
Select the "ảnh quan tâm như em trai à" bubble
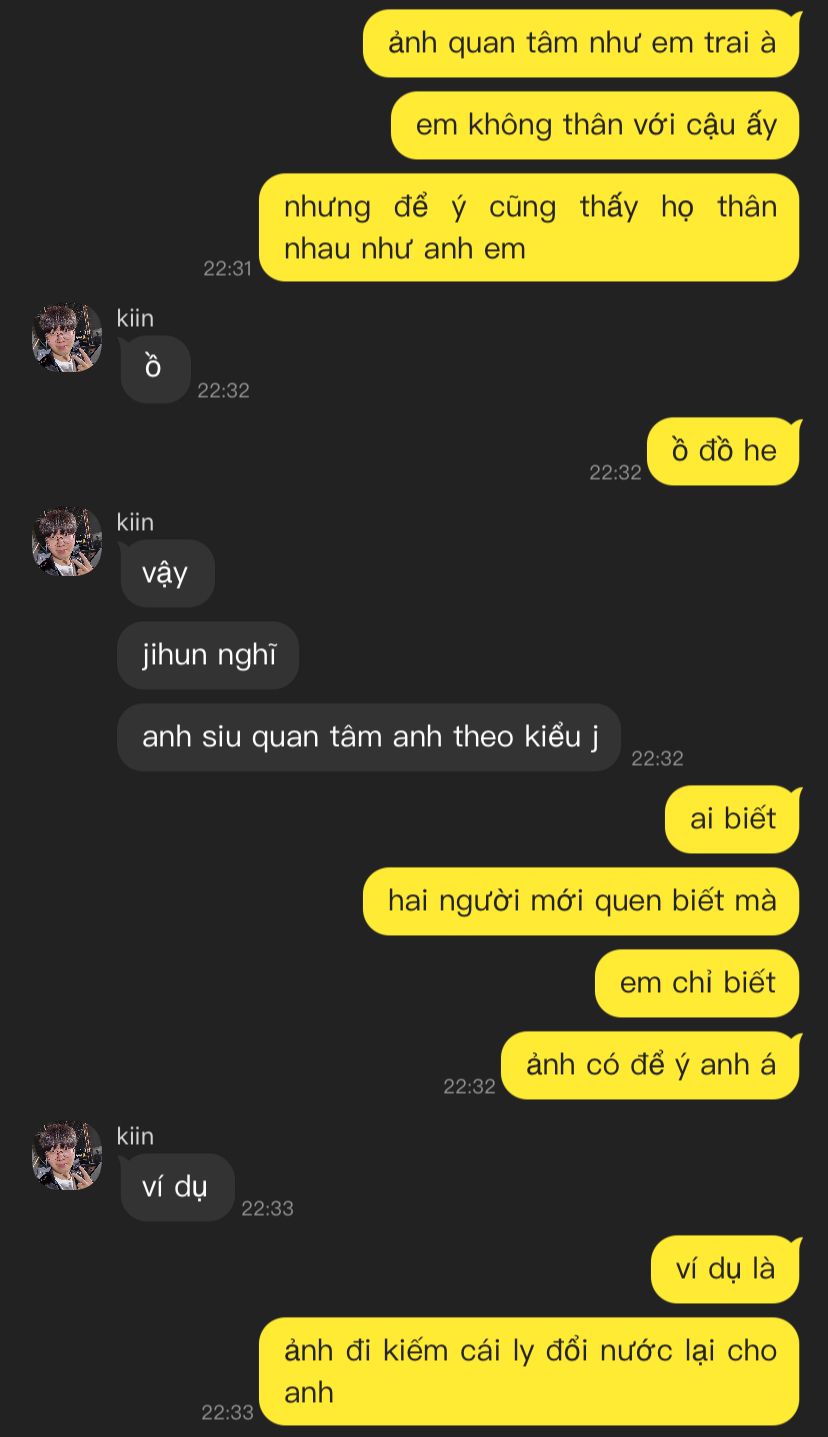(581, 43)
